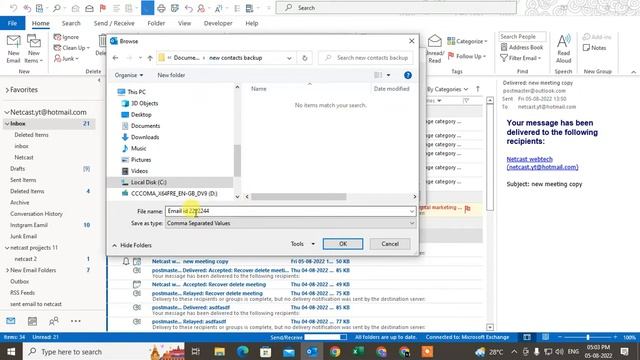The height and width of the screenshot is (360, 640).
Task: Click the Up one level arrow
Action: [150, 58]
